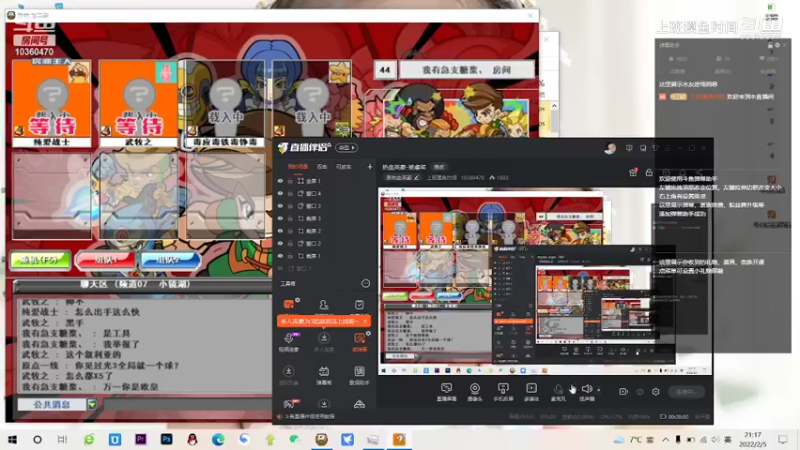Add a new scene with plus icon
The image size is (800, 450).
click(x=369, y=167)
